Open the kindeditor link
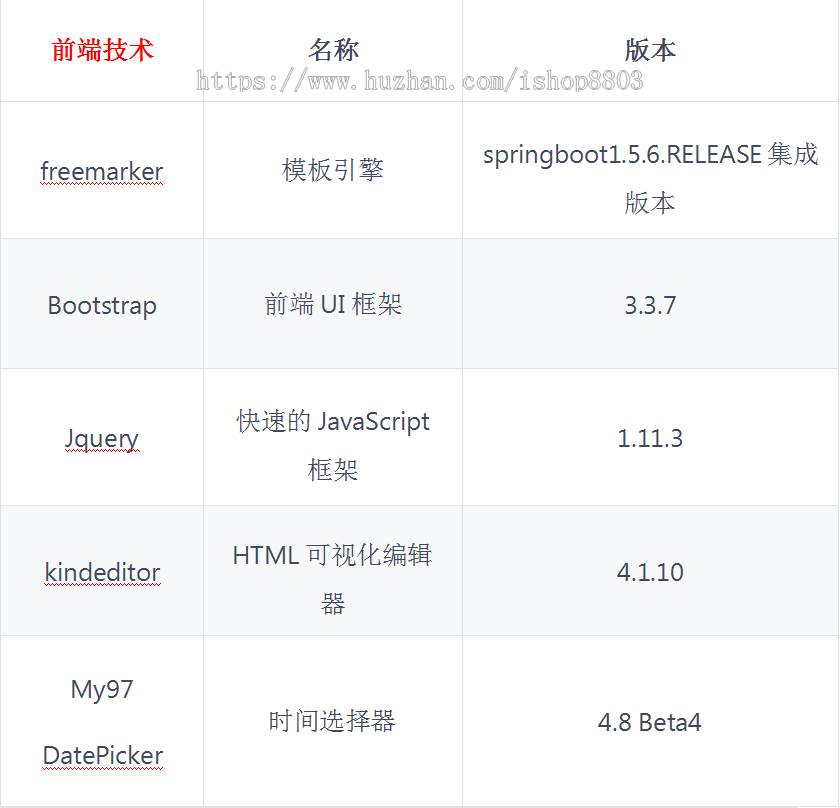 [x=101, y=571]
